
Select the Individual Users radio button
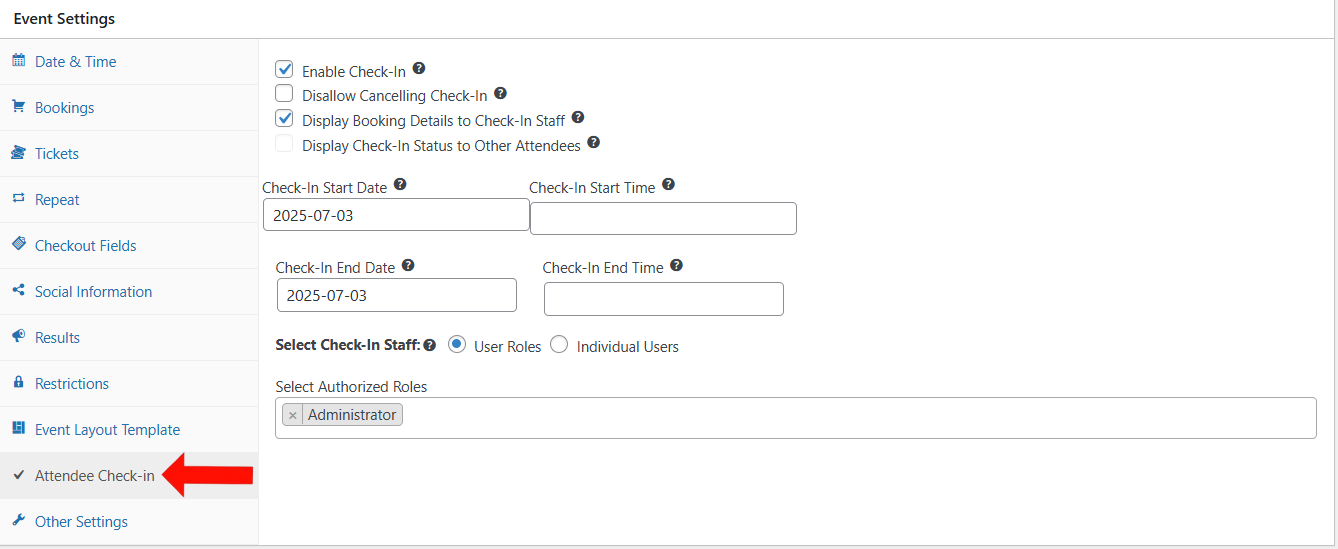pos(559,345)
